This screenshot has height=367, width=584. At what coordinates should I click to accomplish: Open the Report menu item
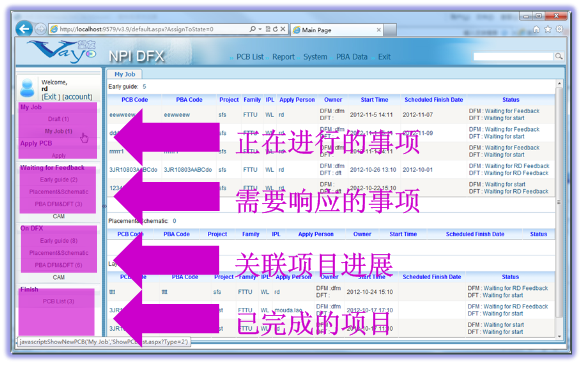pyautogui.click(x=283, y=57)
